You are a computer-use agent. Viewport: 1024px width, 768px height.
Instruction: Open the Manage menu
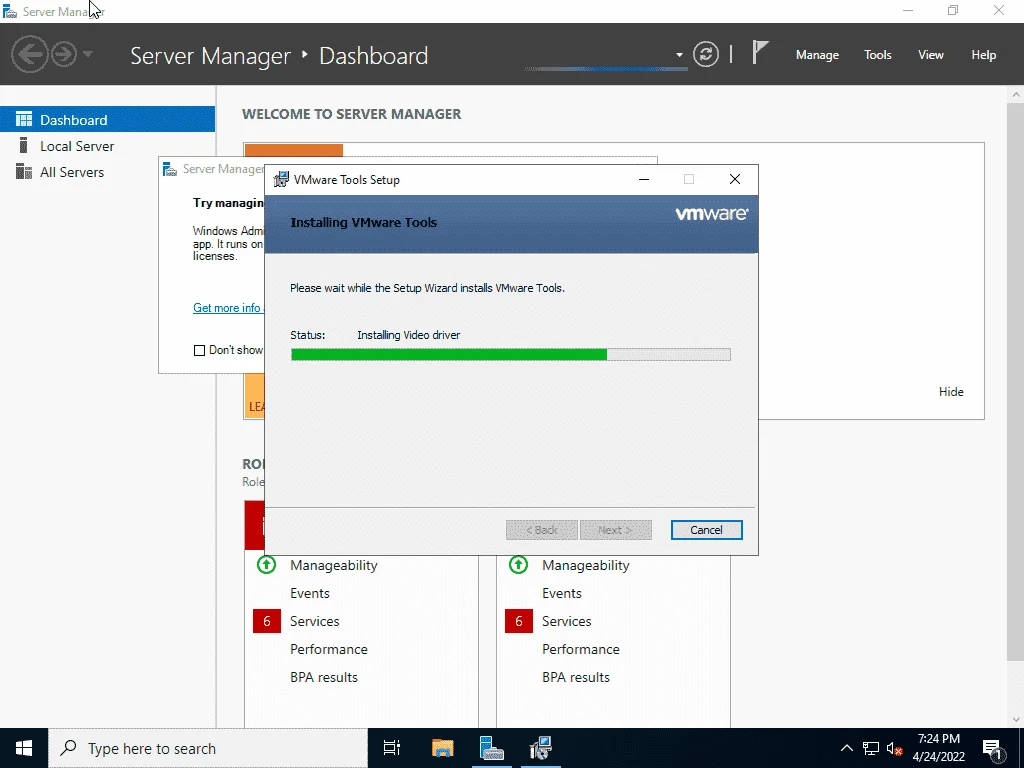[817, 55]
